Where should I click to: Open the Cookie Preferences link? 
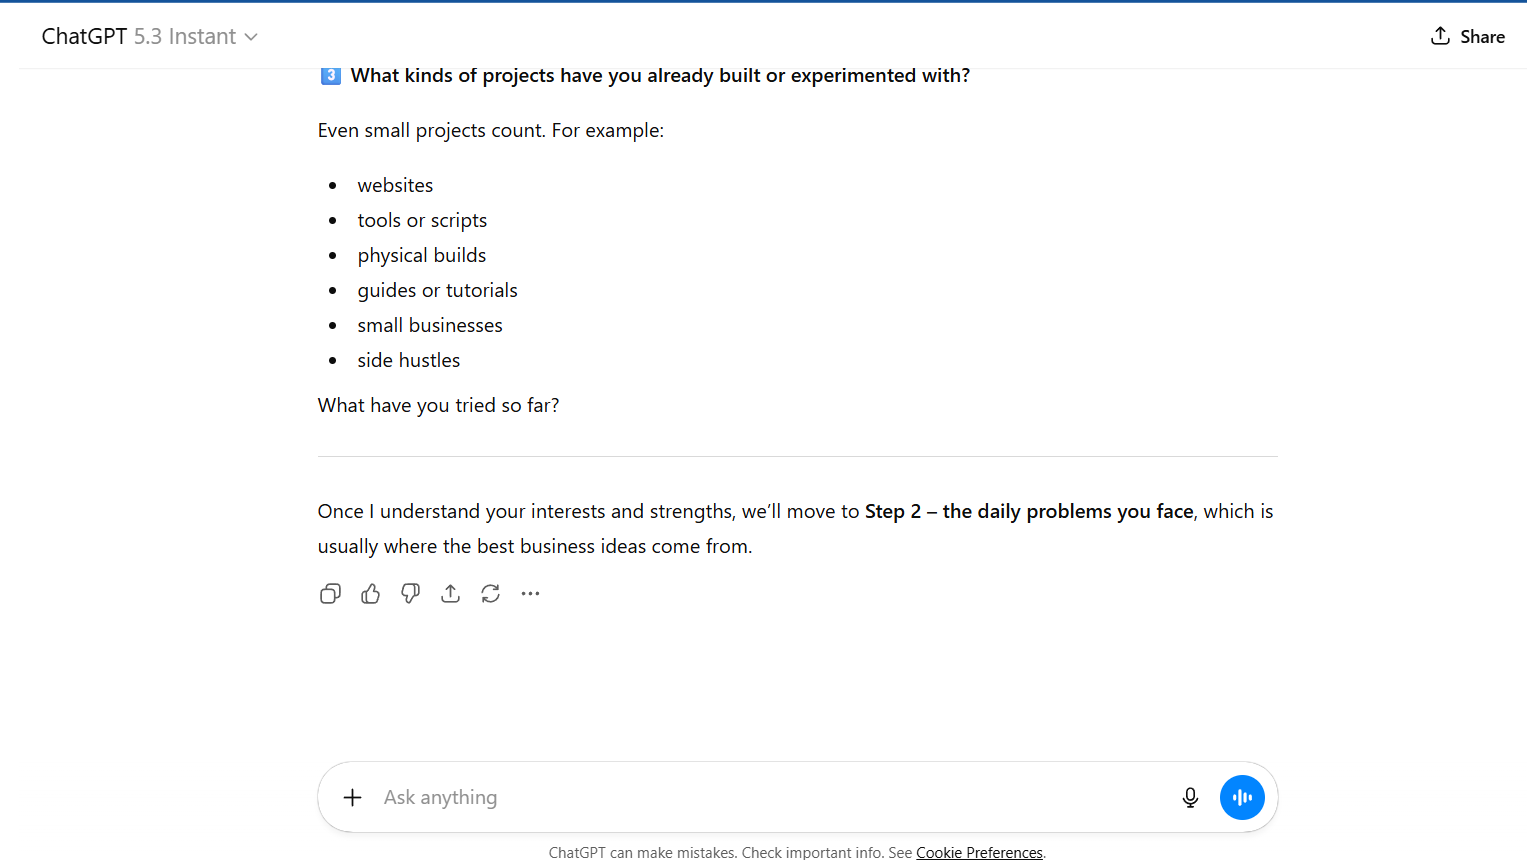click(x=979, y=852)
